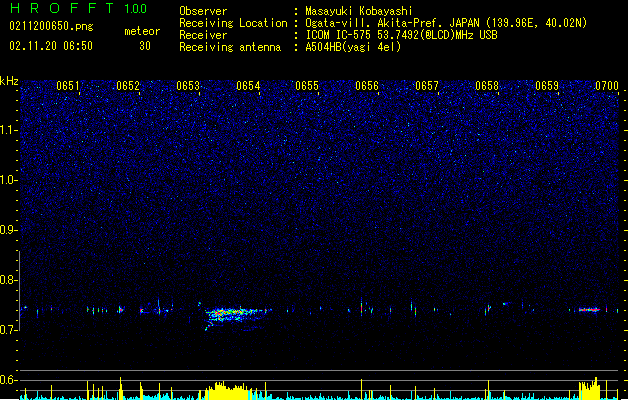Click the kHz axis unit label

pos(9,81)
